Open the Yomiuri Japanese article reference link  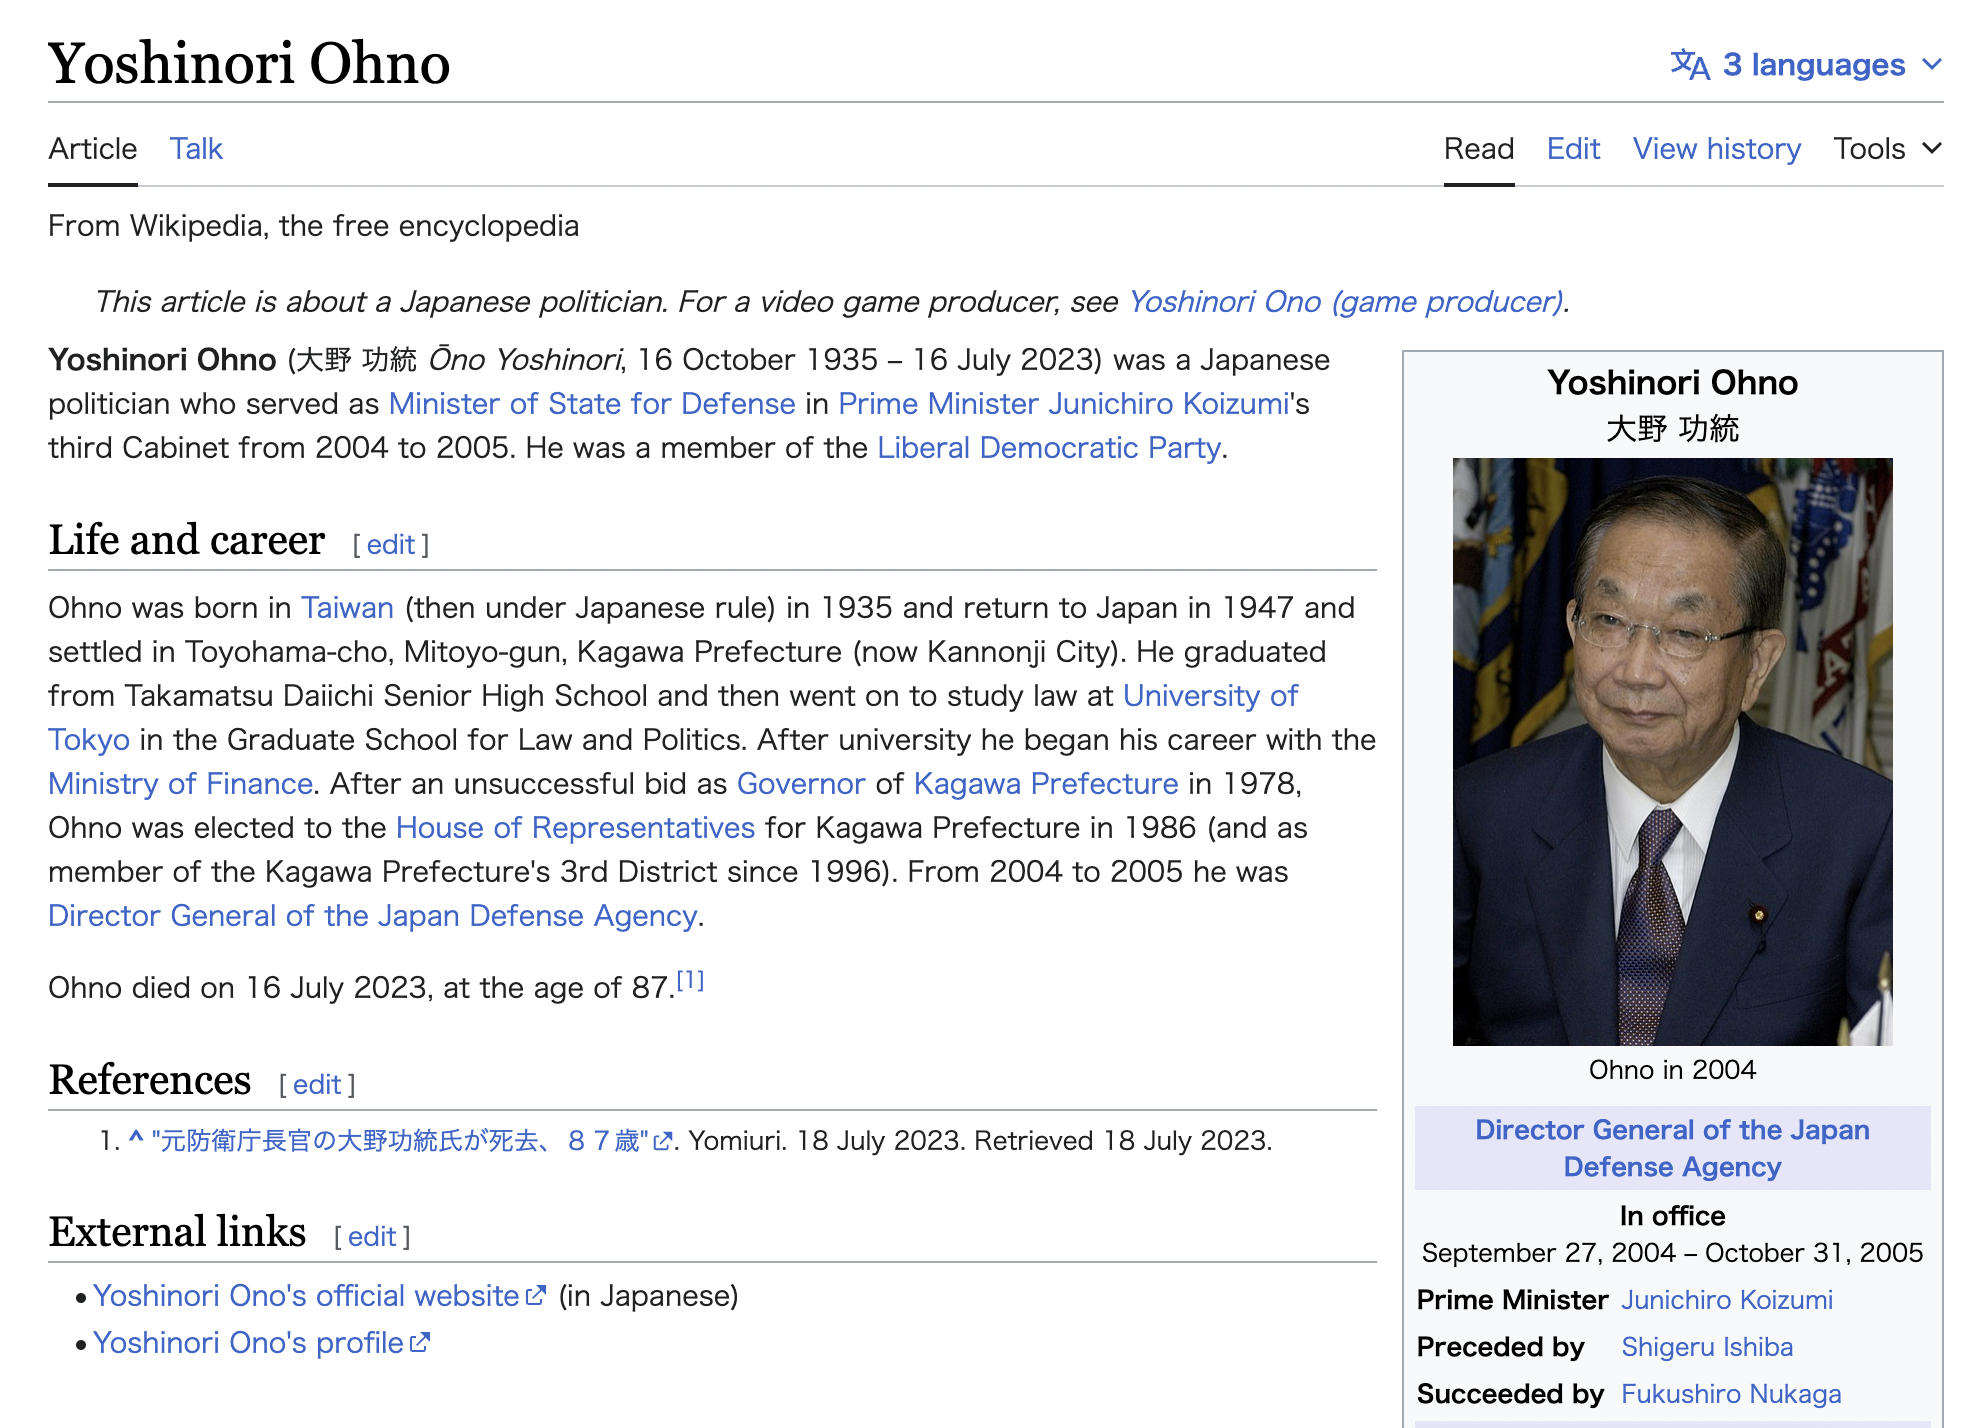400,1141
